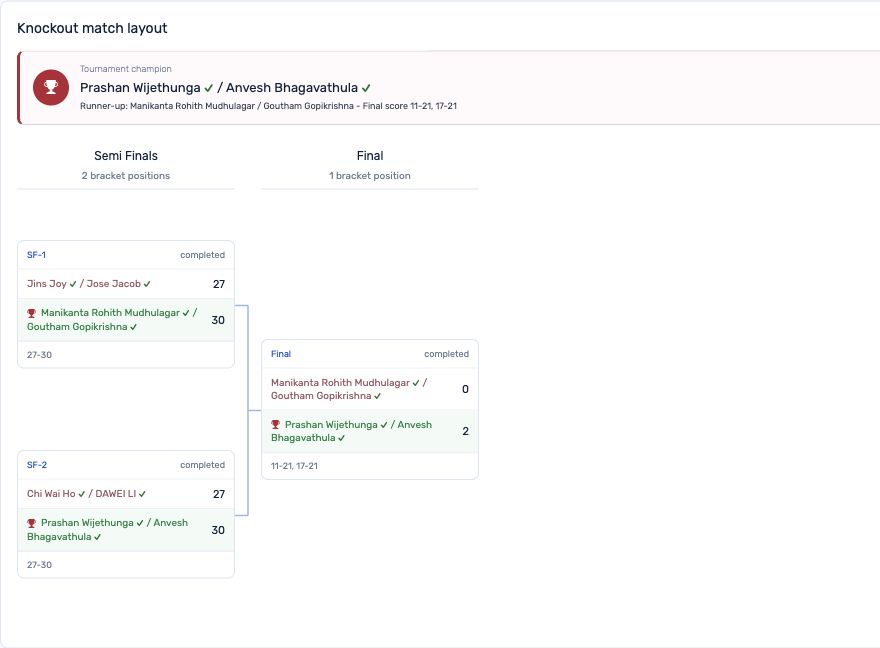This screenshot has height=648, width=880.
Task: Select the Runner-up line with final score
Action: [x=268, y=106]
